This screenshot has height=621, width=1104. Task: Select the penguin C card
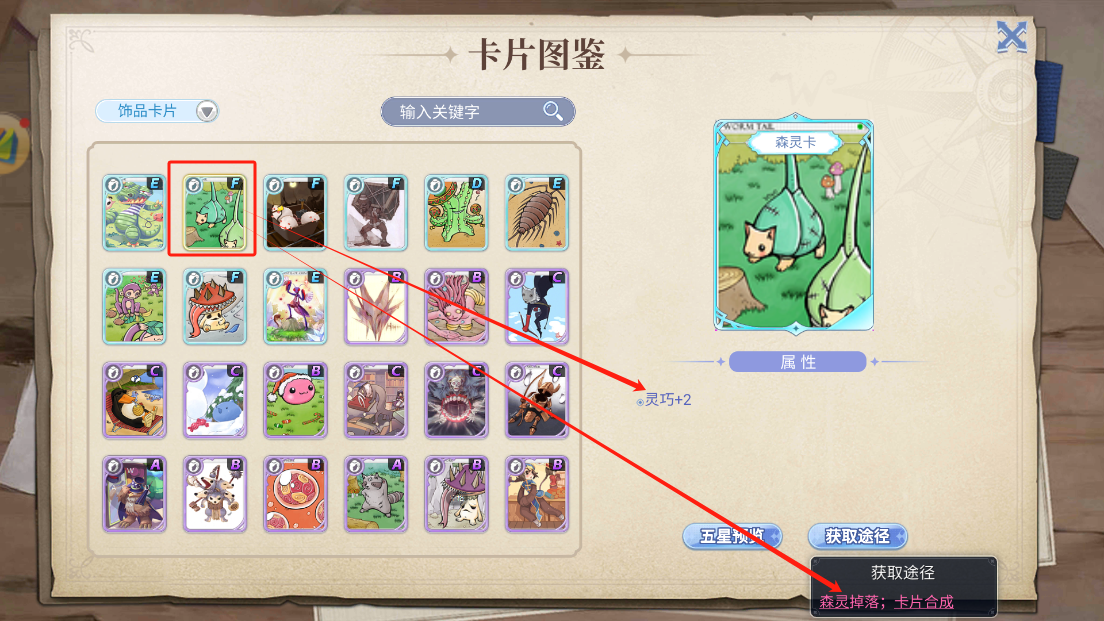(x=134, y=400)
